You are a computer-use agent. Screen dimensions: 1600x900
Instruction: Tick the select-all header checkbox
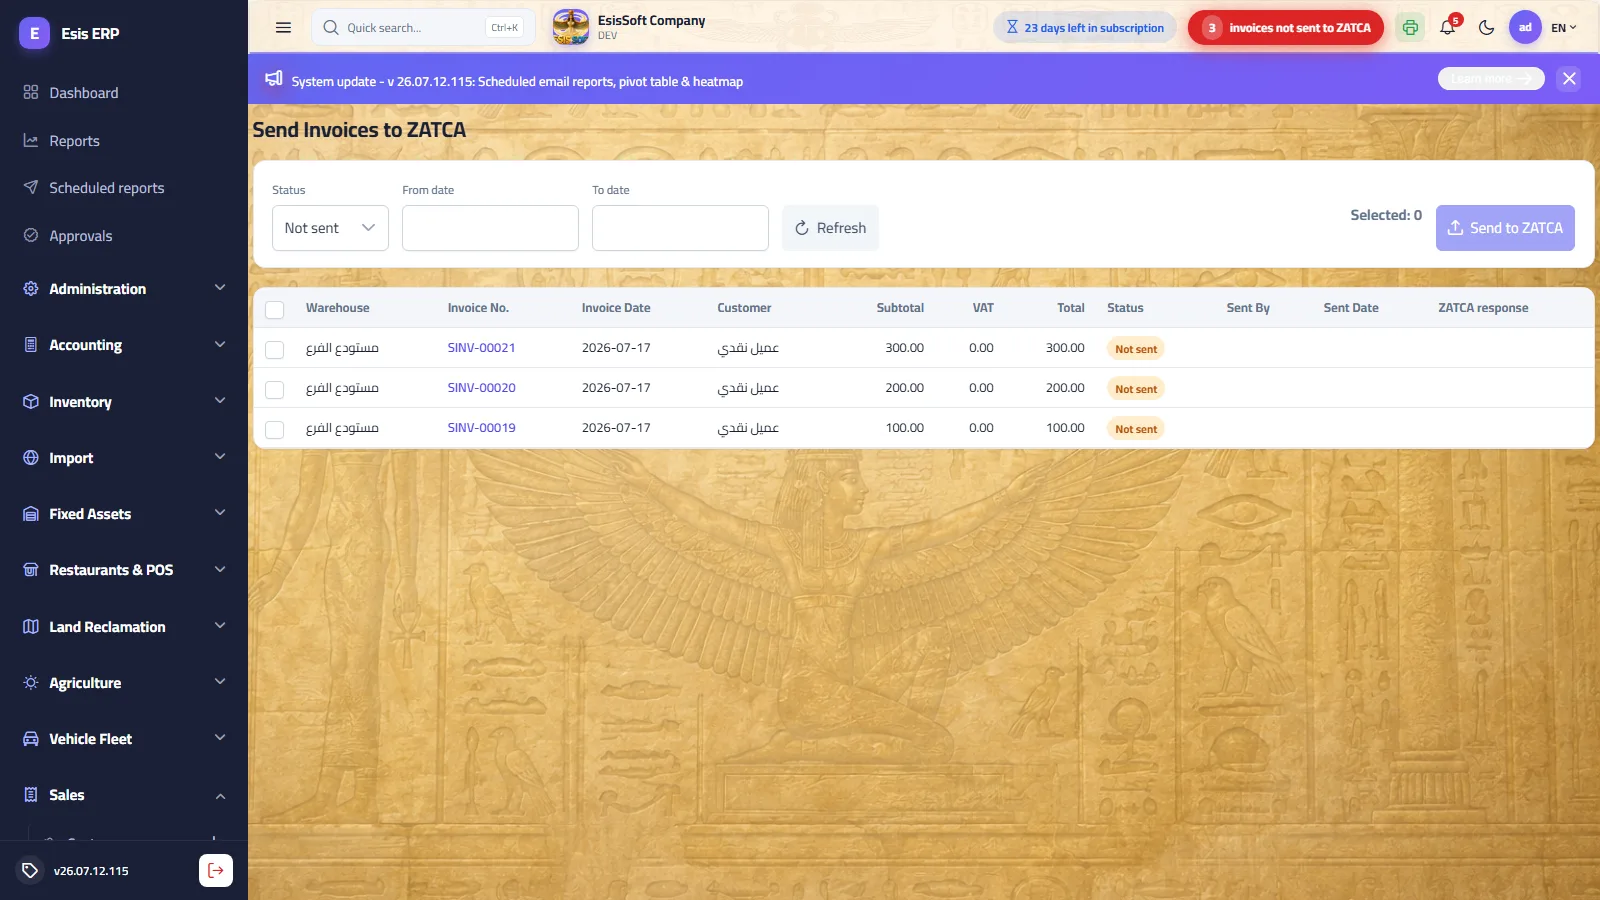coord(274,310)
